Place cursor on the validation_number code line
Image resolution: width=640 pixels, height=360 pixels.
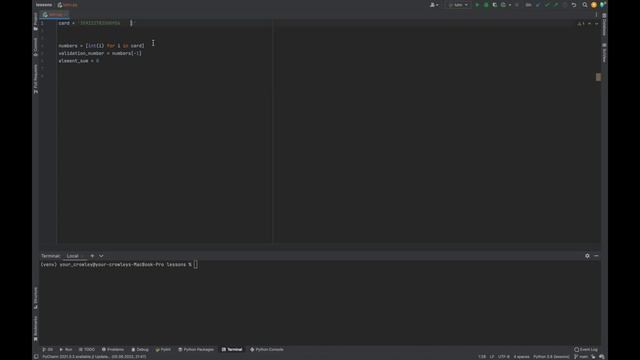click(100, 53)
